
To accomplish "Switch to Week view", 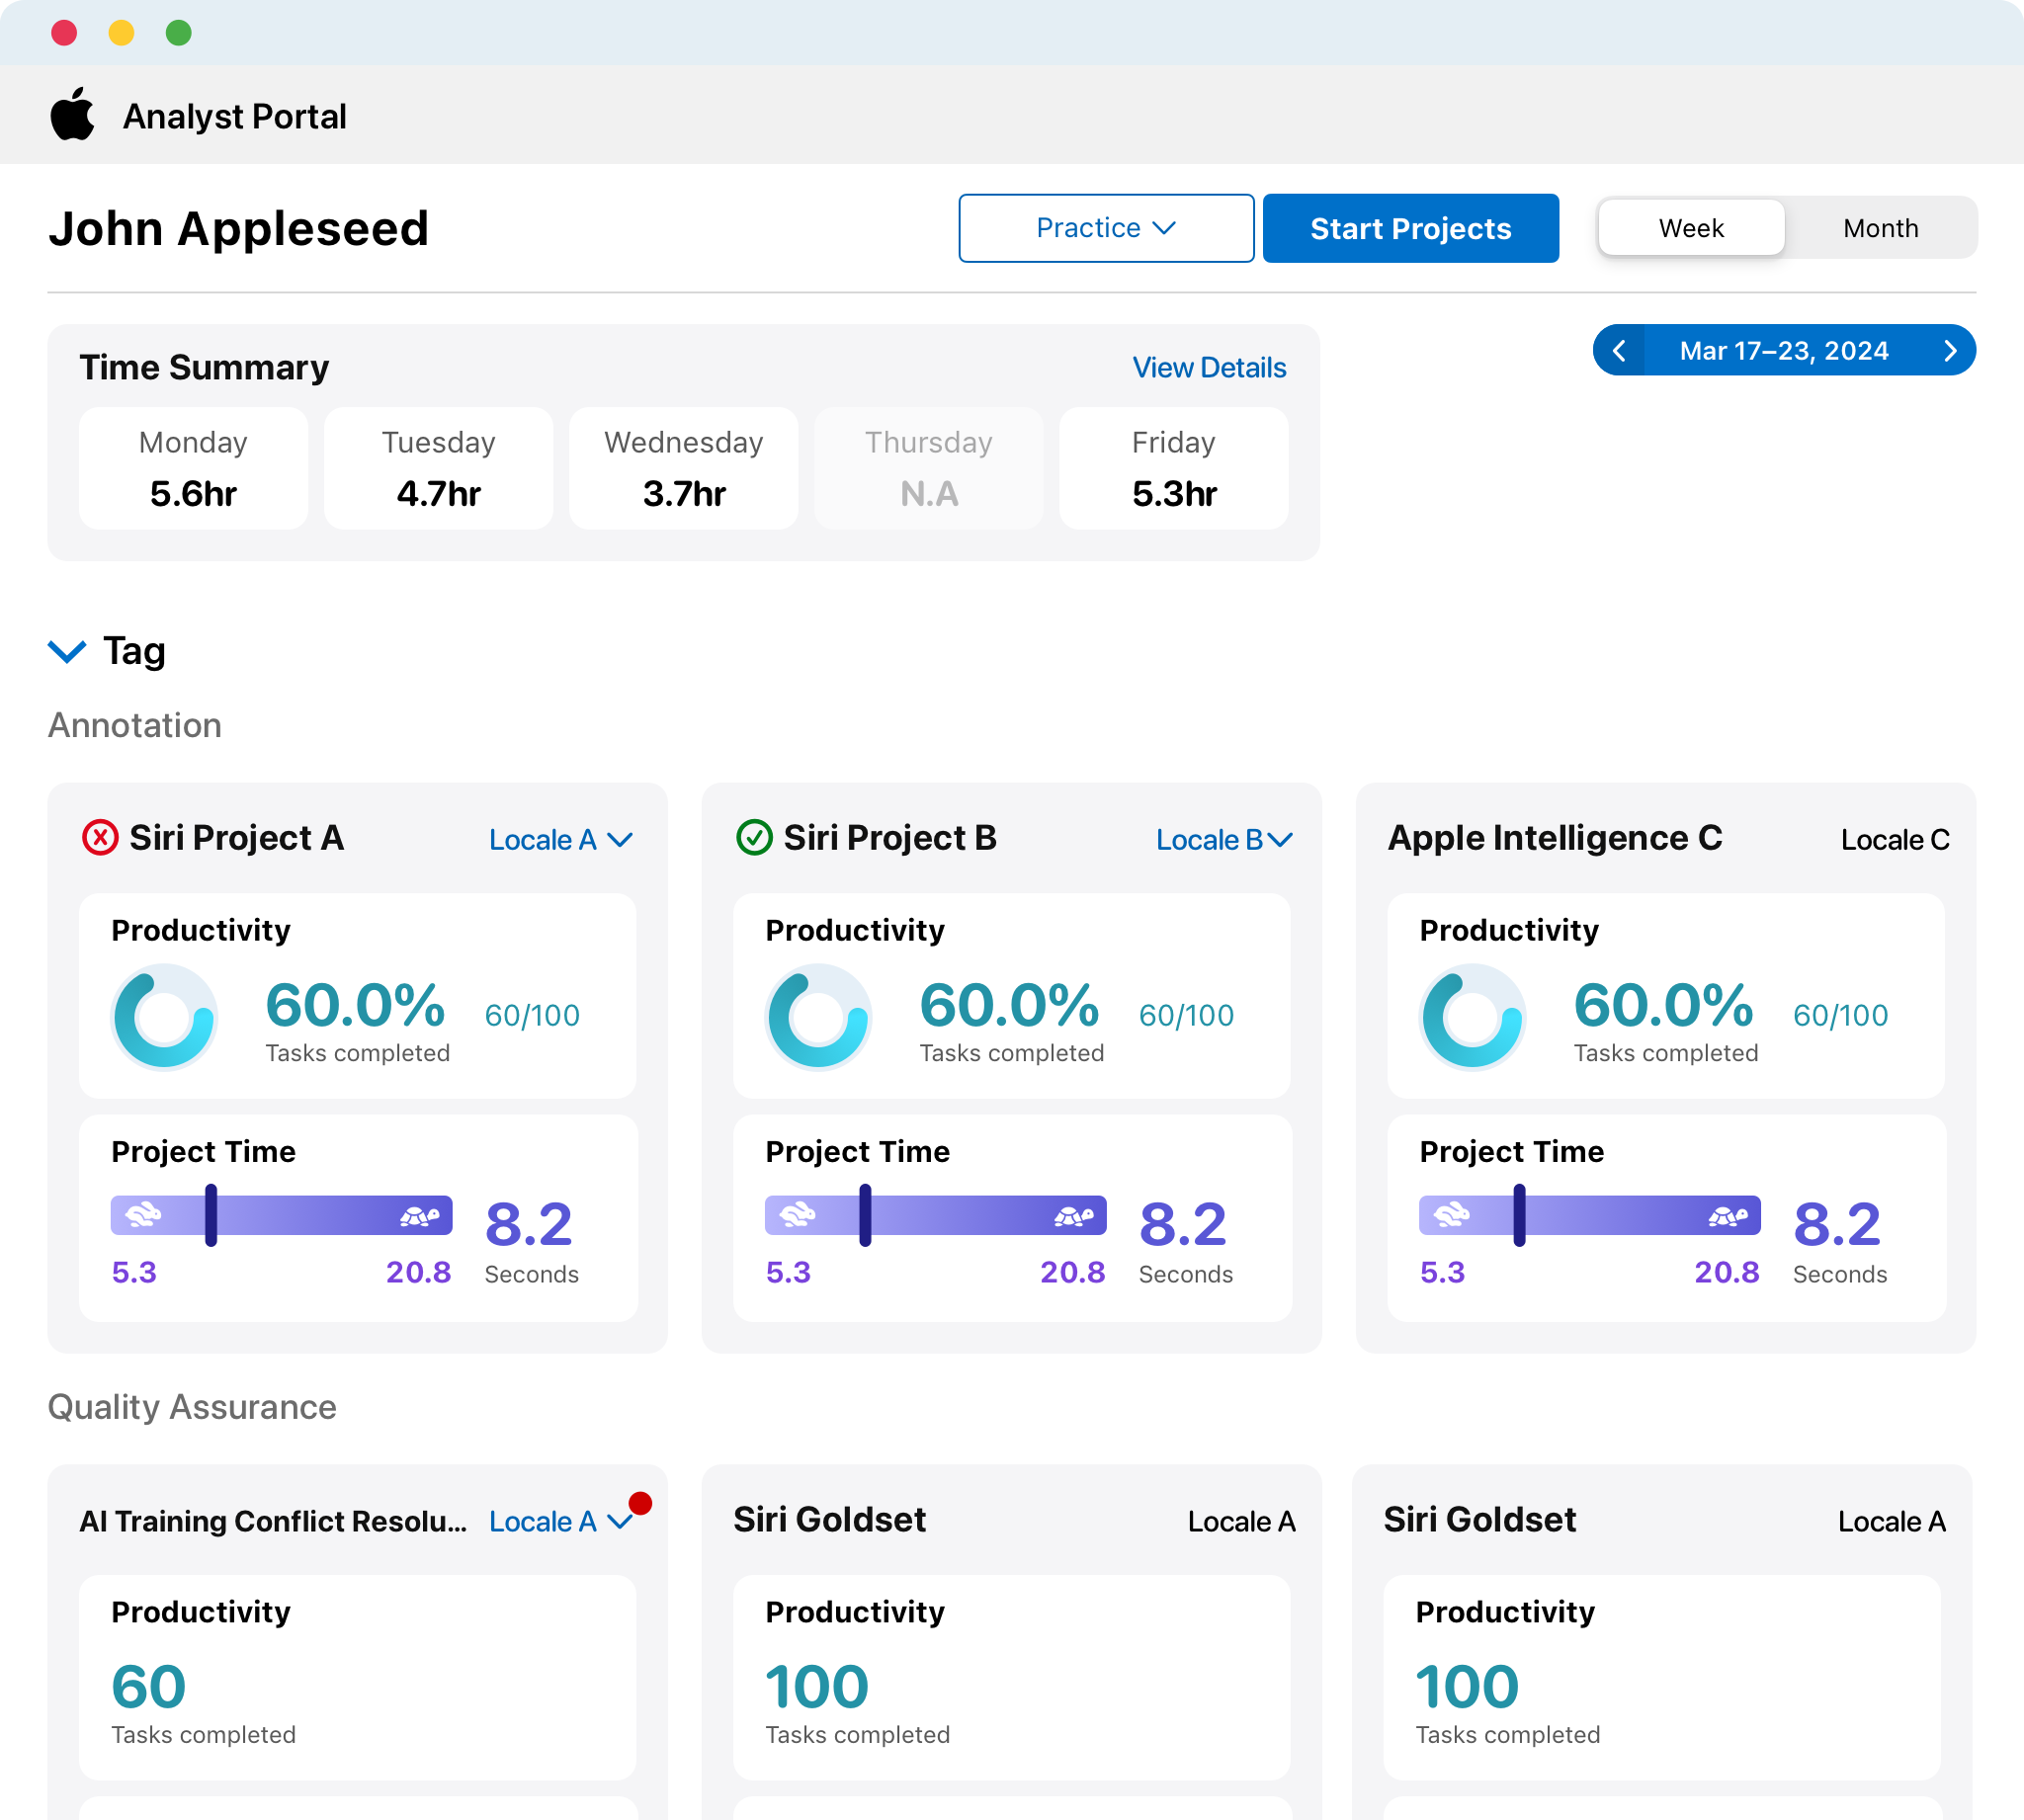I will point(1691,228).
